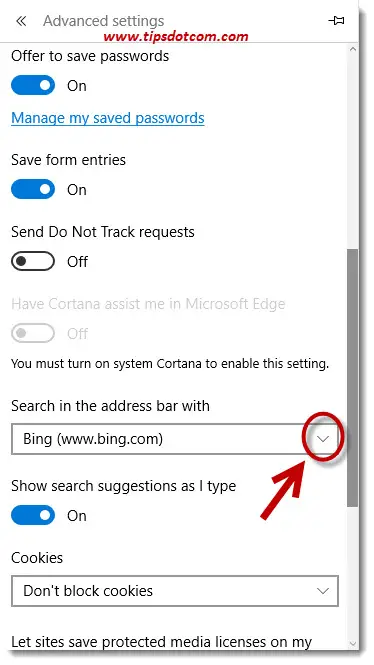Open the Bing (www.bing.com) search engine dropdown

tap(175, 439)
